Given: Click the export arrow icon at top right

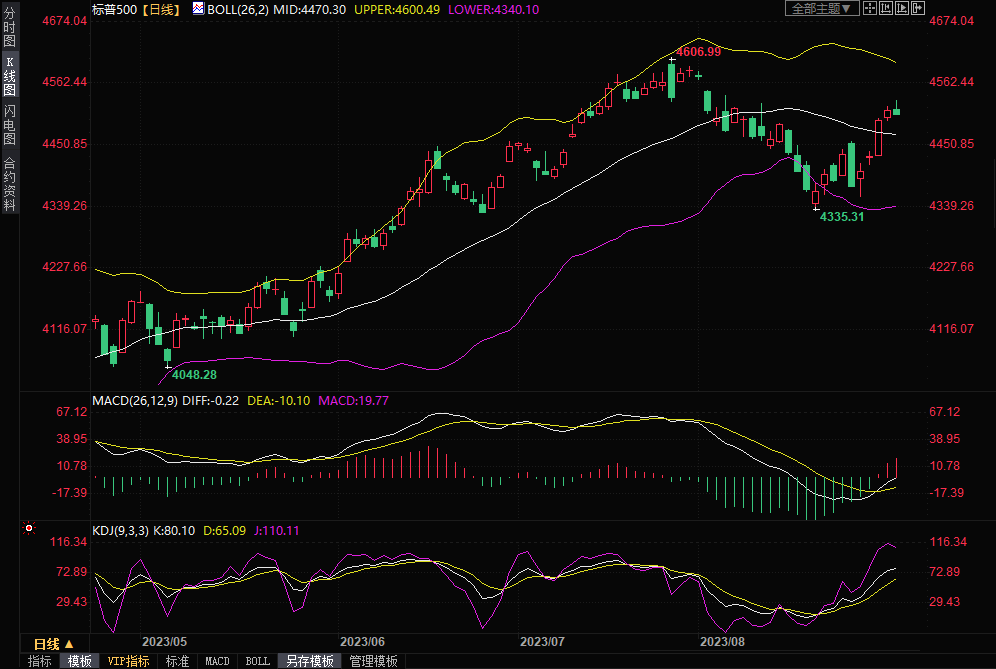Looking at the screenshot, I should coord(919,8).
